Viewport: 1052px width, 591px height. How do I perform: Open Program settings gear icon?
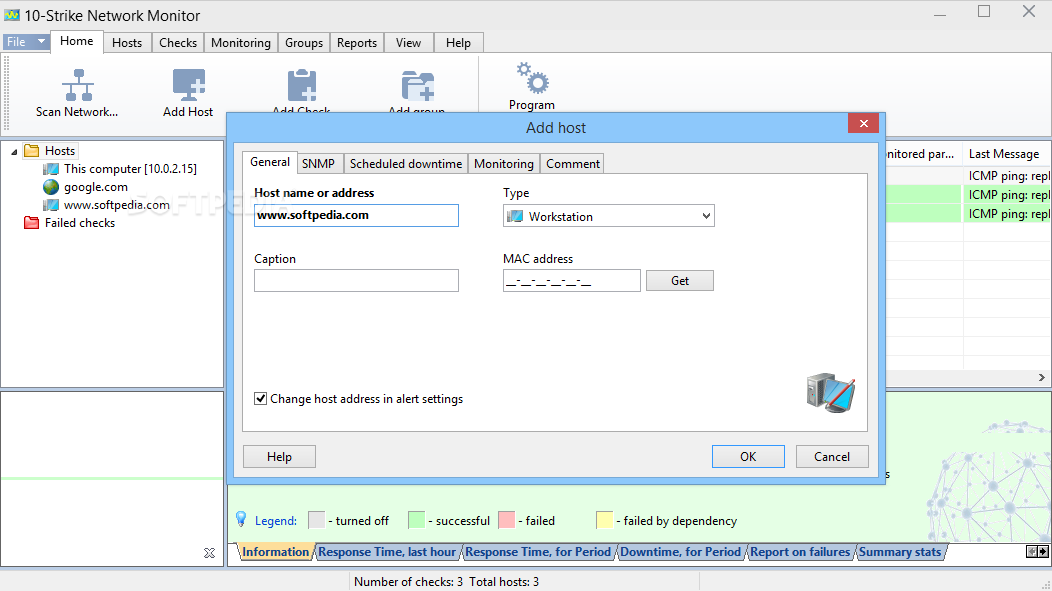coord(532,78)
